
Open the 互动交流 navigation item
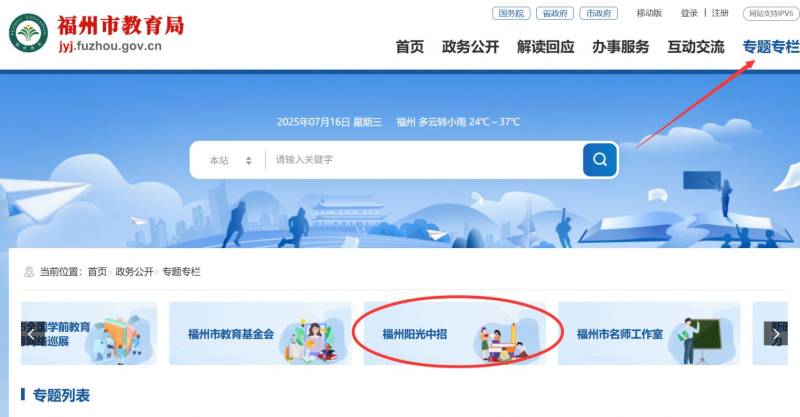click(x=696, y=47)
